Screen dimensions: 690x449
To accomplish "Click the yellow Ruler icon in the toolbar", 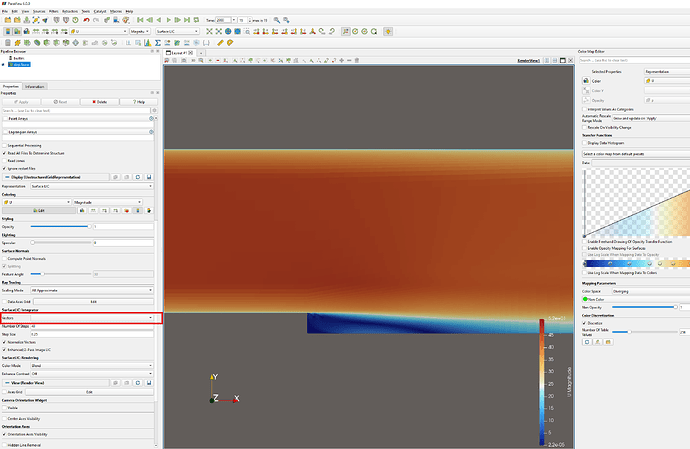I will click(x=220, y=43).
